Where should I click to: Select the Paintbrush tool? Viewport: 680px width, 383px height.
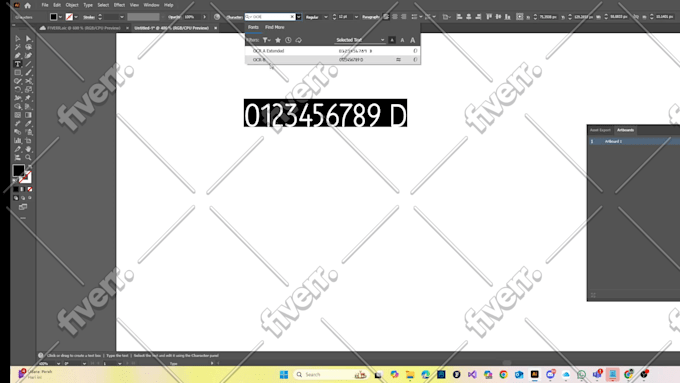point(29,72)
